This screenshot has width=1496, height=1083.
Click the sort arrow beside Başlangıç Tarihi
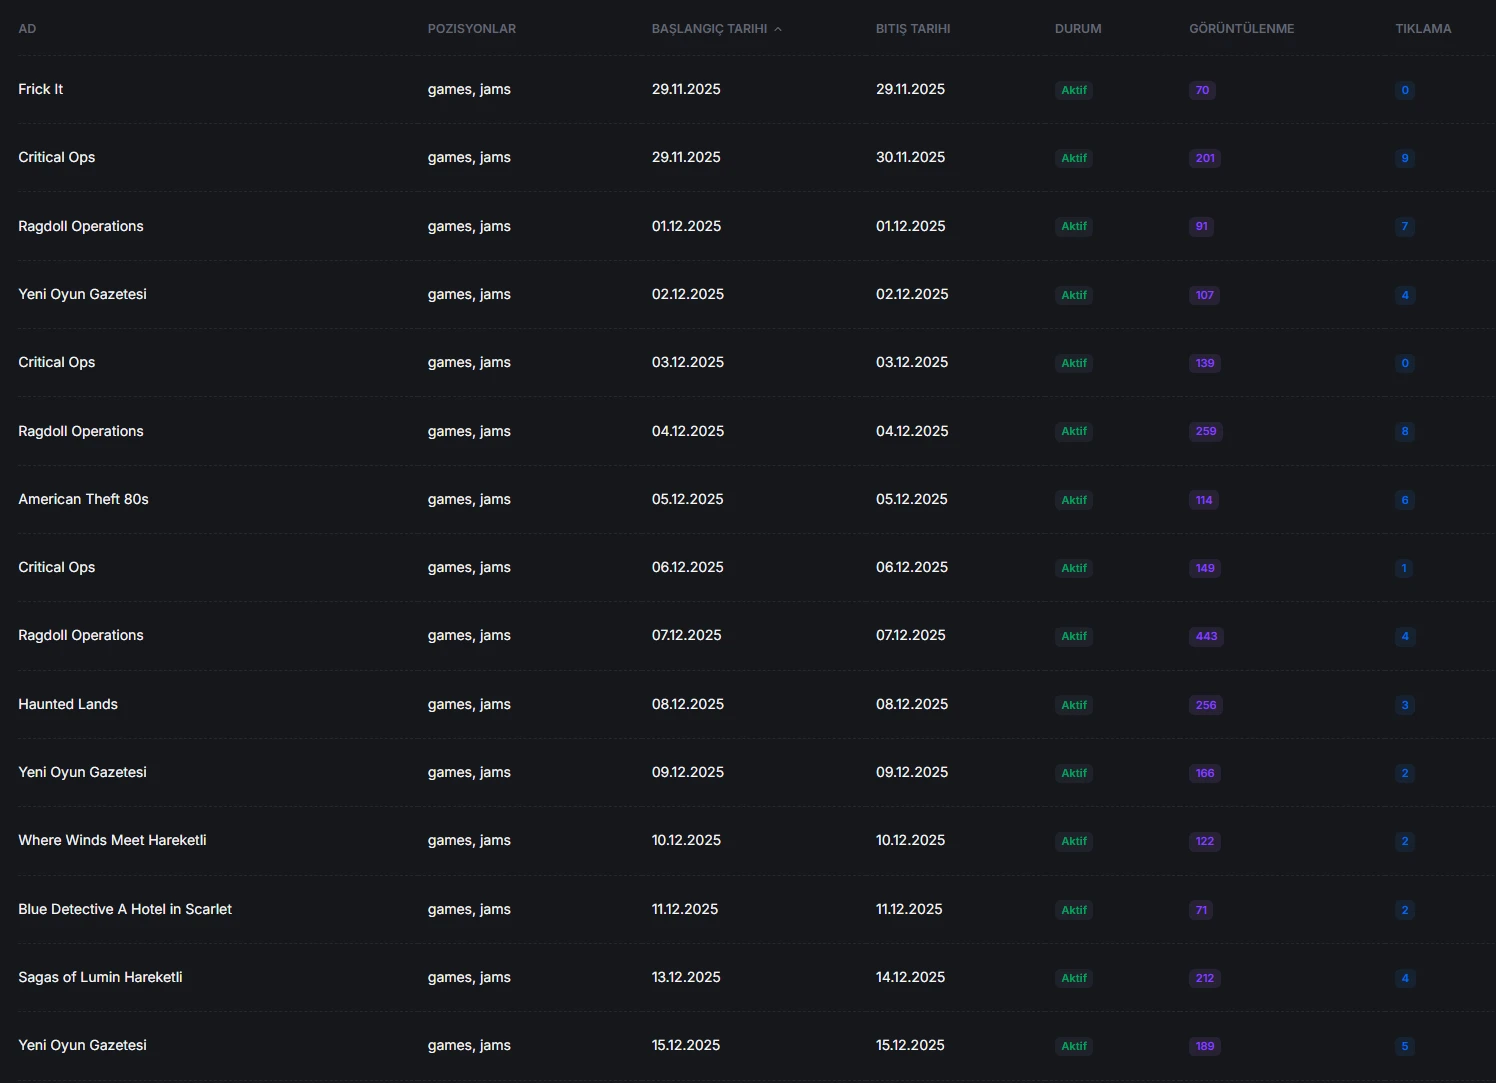pos(778,29)
